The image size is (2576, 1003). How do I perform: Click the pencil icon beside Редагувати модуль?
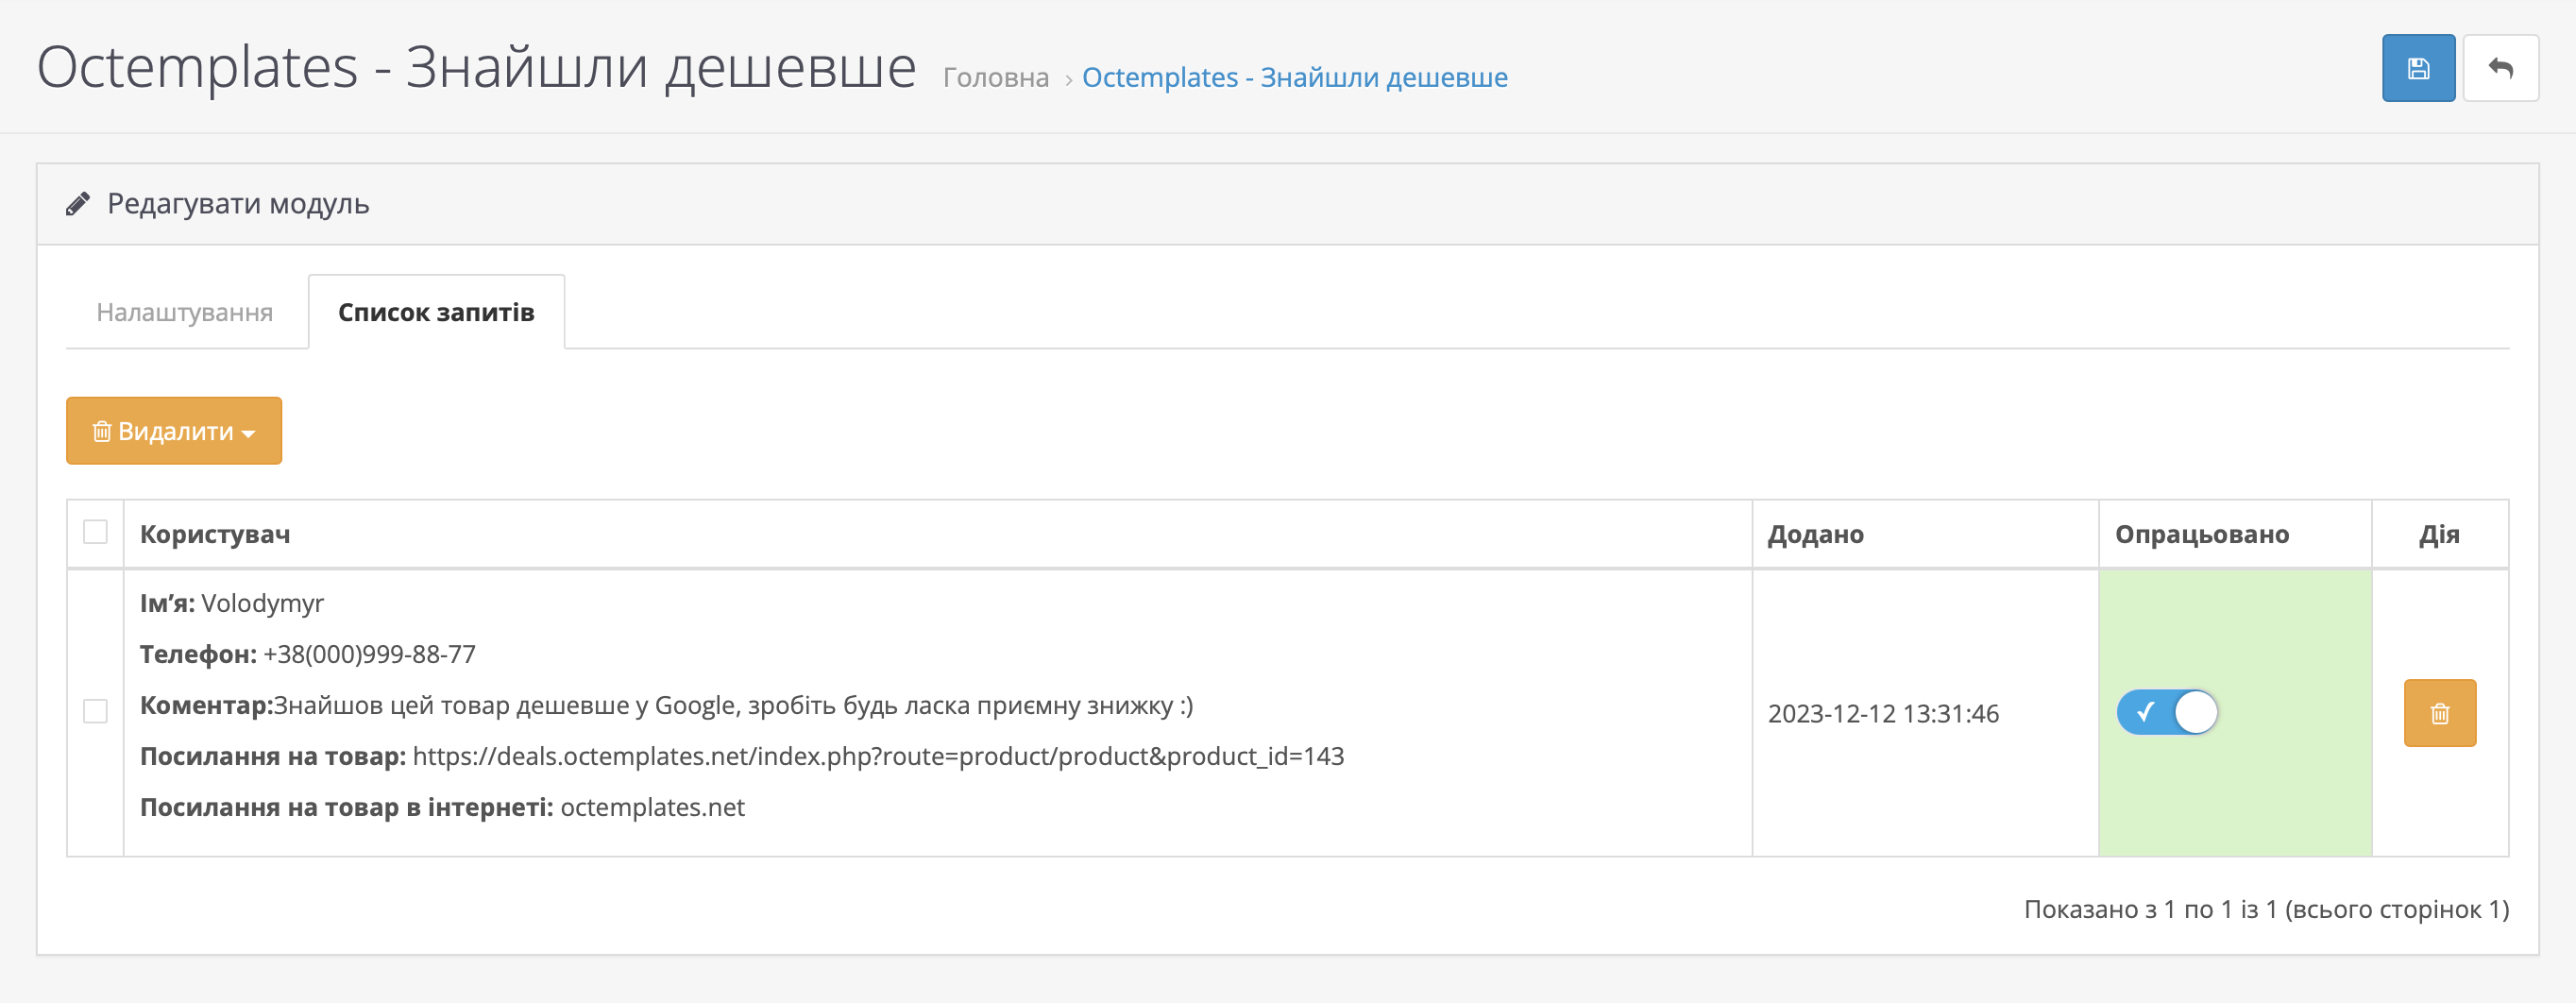click(x=78, y=204)
